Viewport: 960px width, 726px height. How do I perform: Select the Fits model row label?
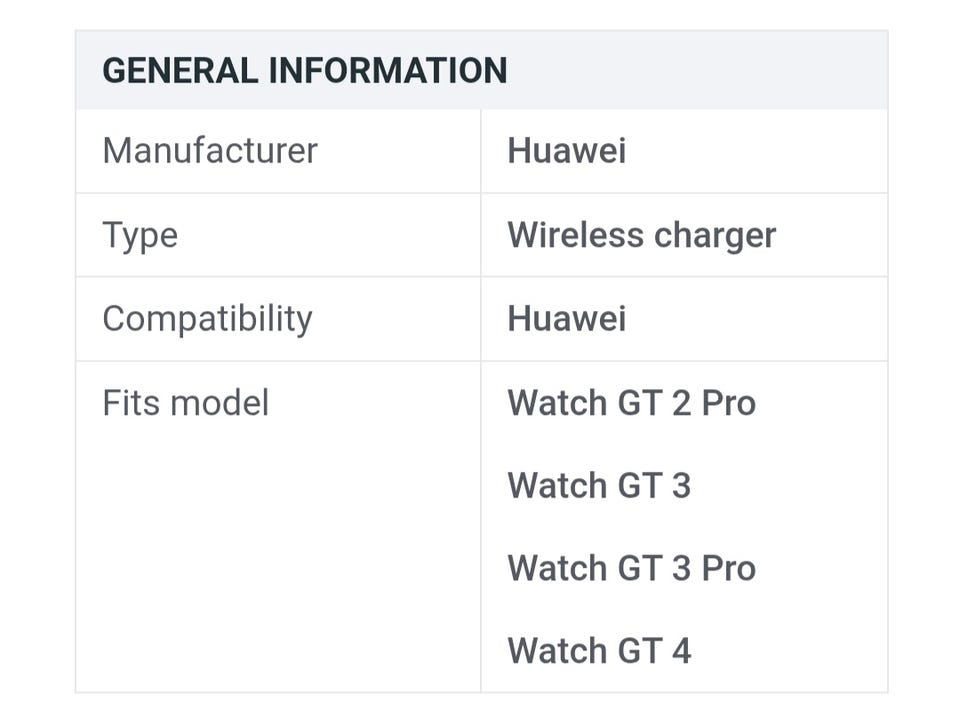185,403
